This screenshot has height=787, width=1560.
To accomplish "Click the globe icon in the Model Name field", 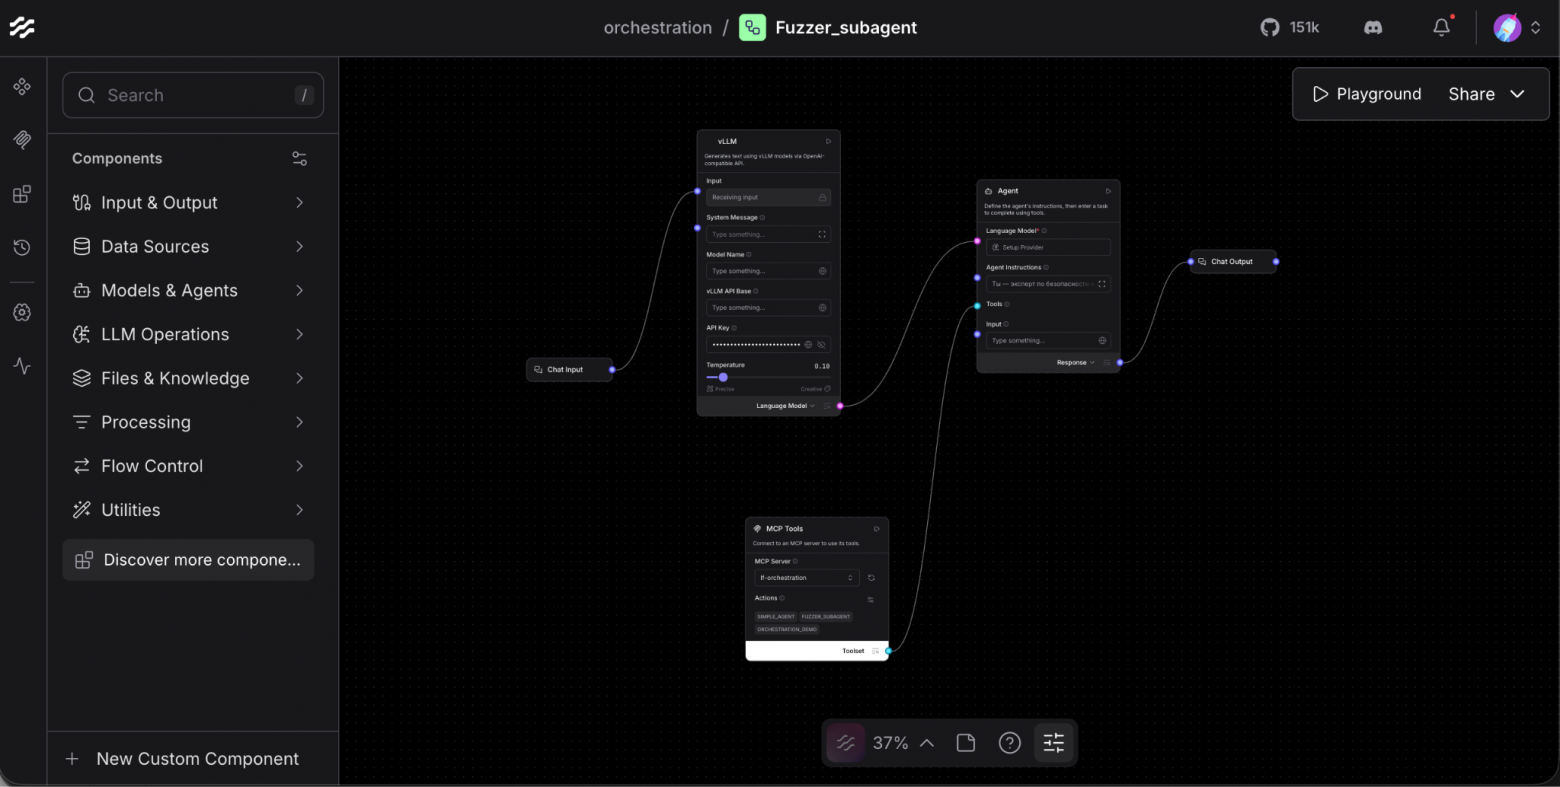I will [823, 271].
